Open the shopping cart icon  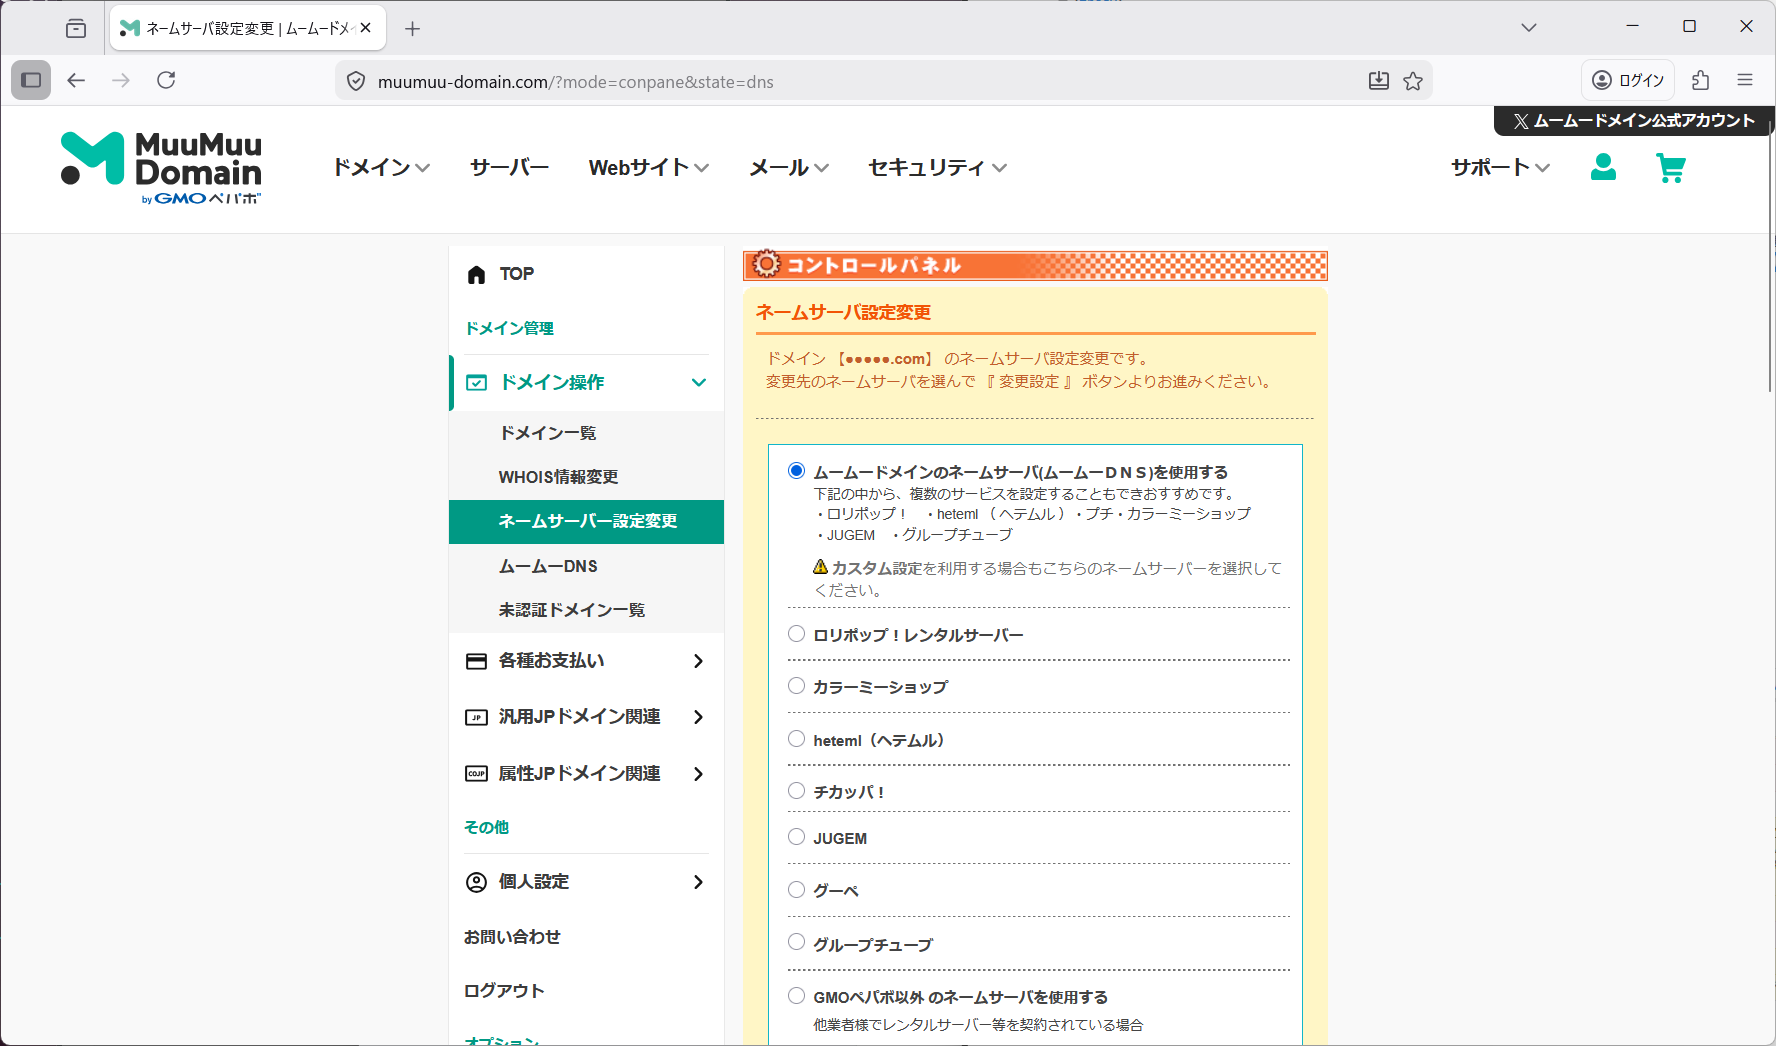click(x=1671, y=168)
